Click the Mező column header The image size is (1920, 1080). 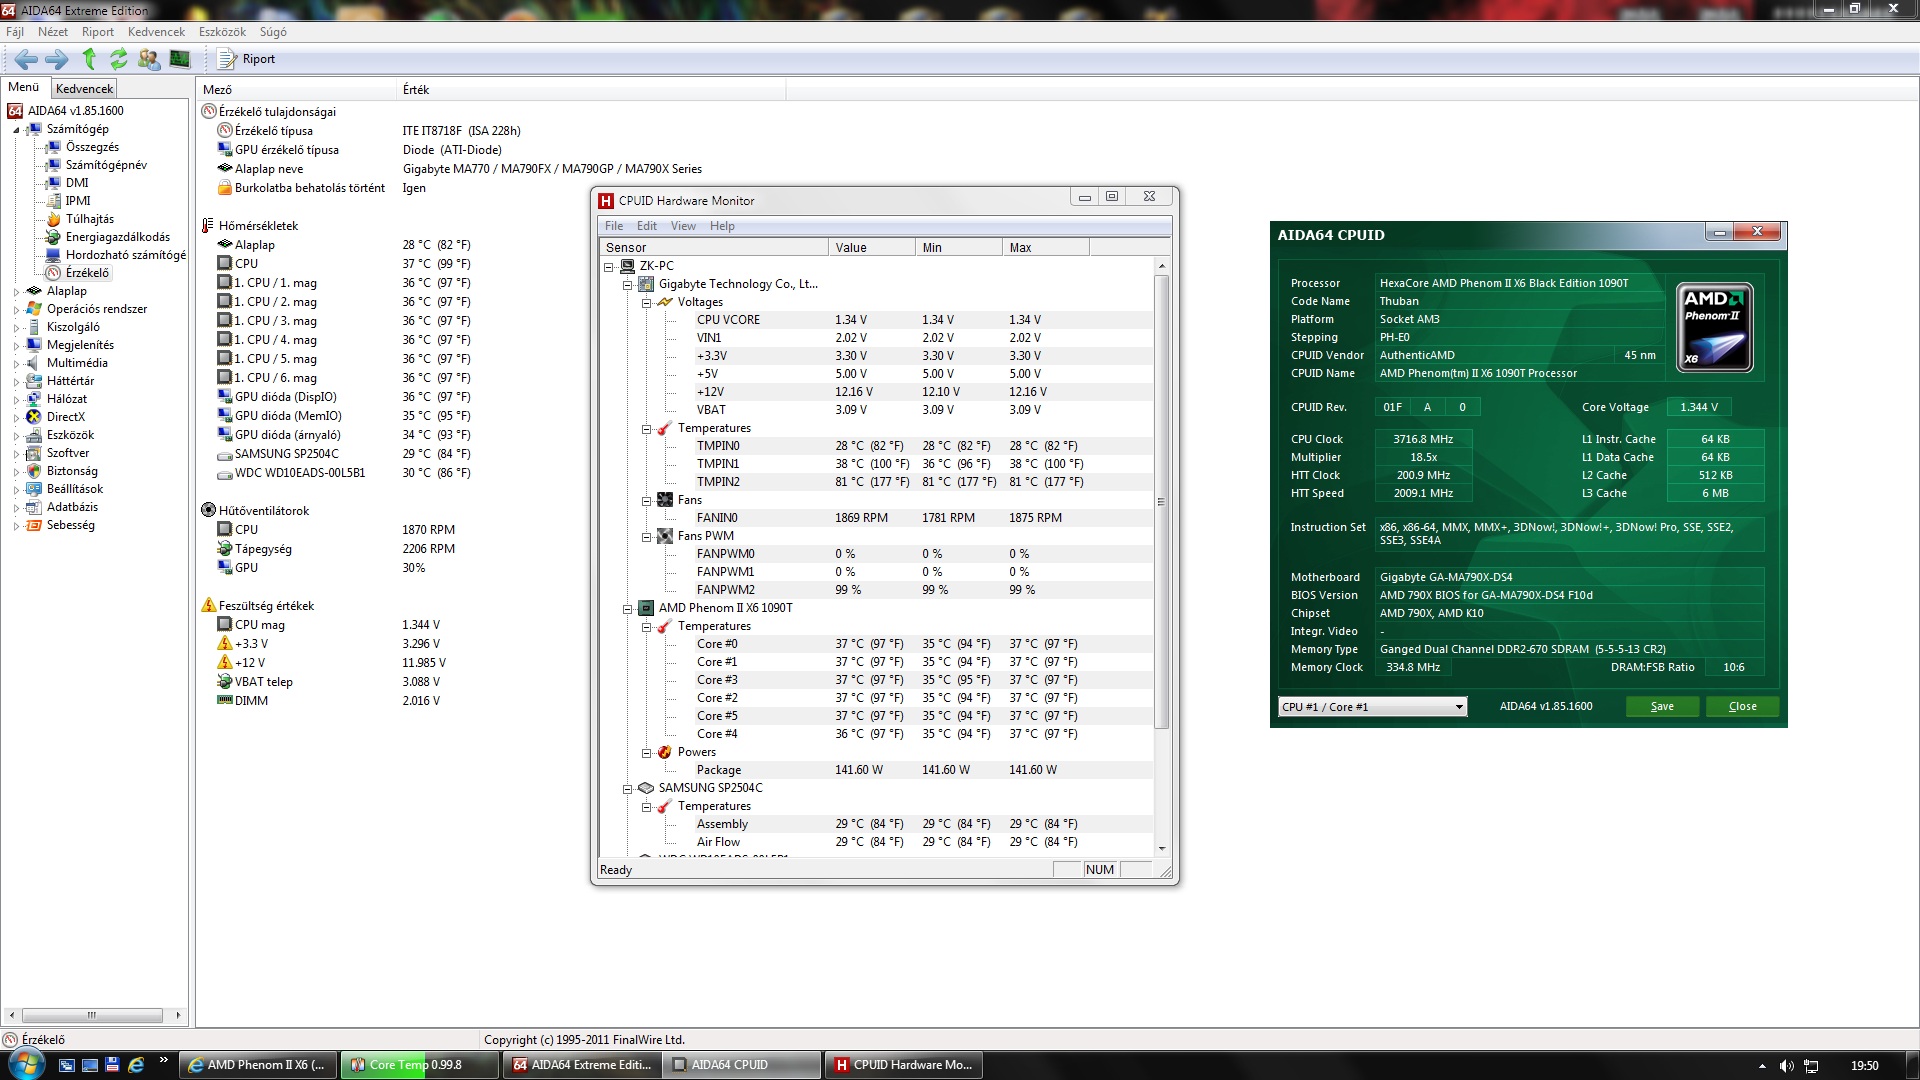tap(297, 90)
